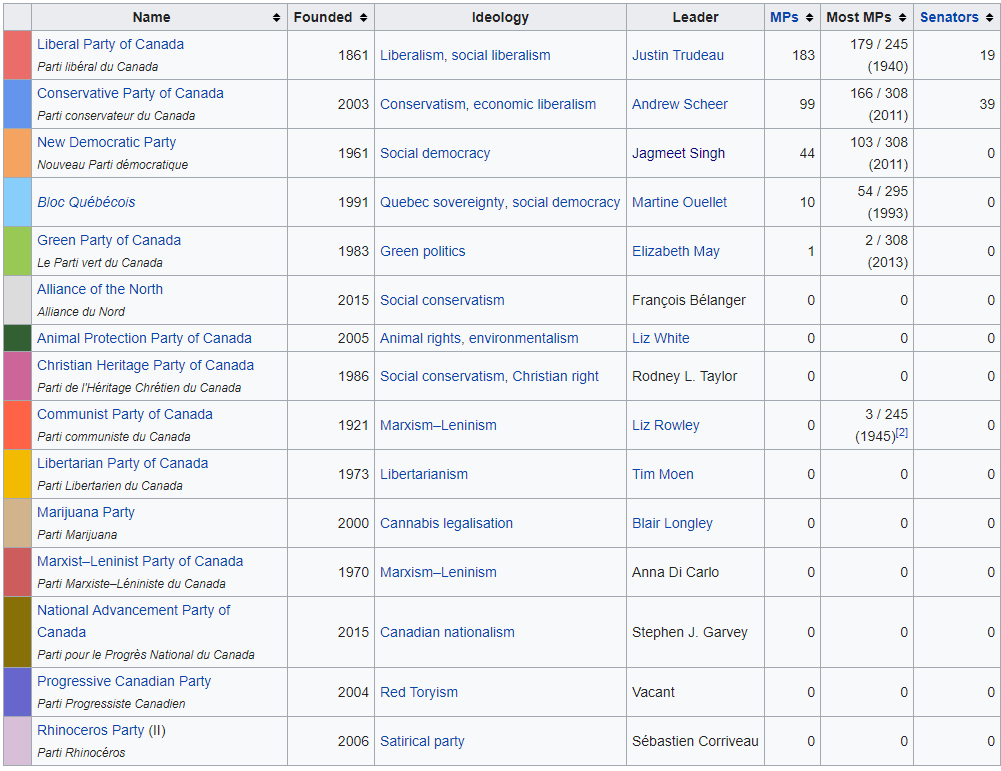This screenshot has width=1001, height=771.
Task: Open Justin Trudeau leader link
Action: [678, 56]
